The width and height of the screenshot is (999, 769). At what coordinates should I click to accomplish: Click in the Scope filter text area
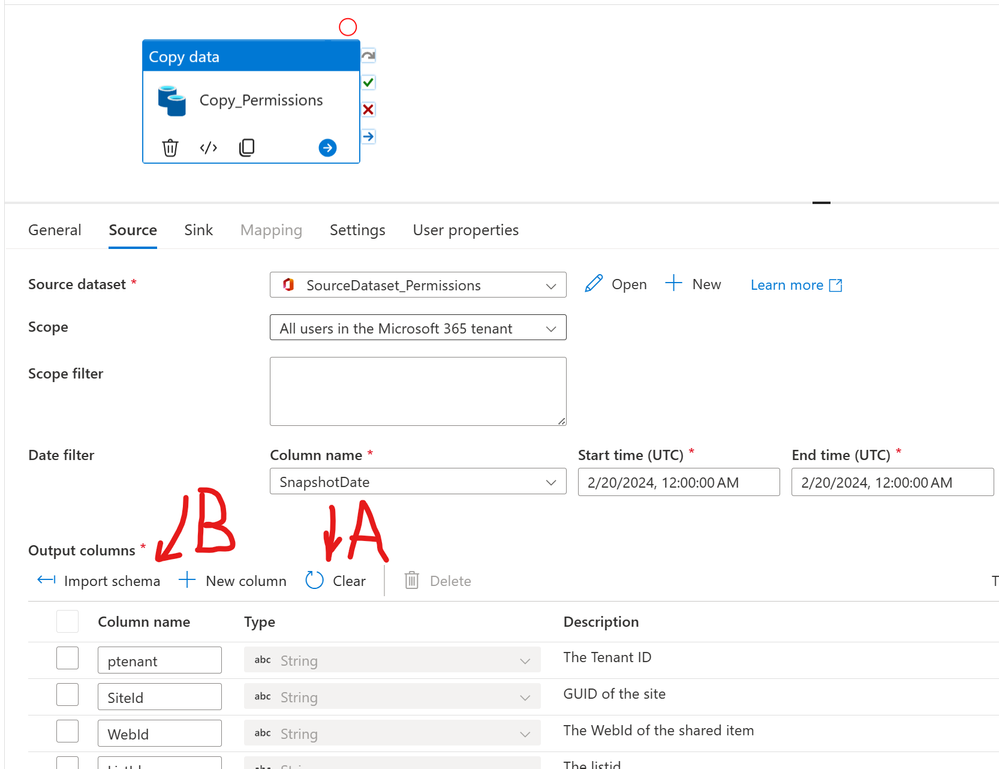click(418, 391)
